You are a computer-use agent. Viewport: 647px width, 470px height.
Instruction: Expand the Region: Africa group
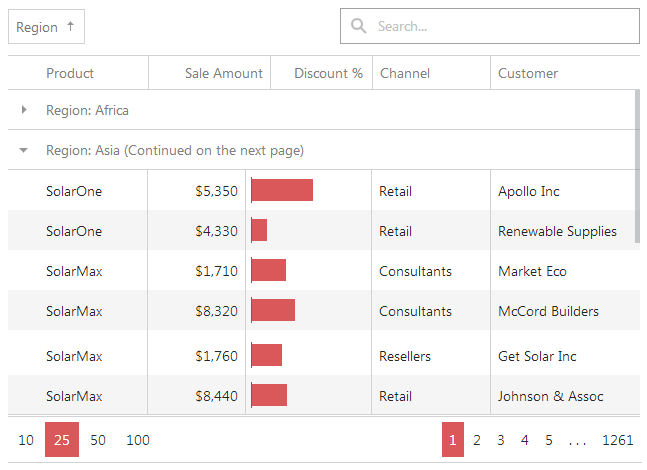point(24,110)
